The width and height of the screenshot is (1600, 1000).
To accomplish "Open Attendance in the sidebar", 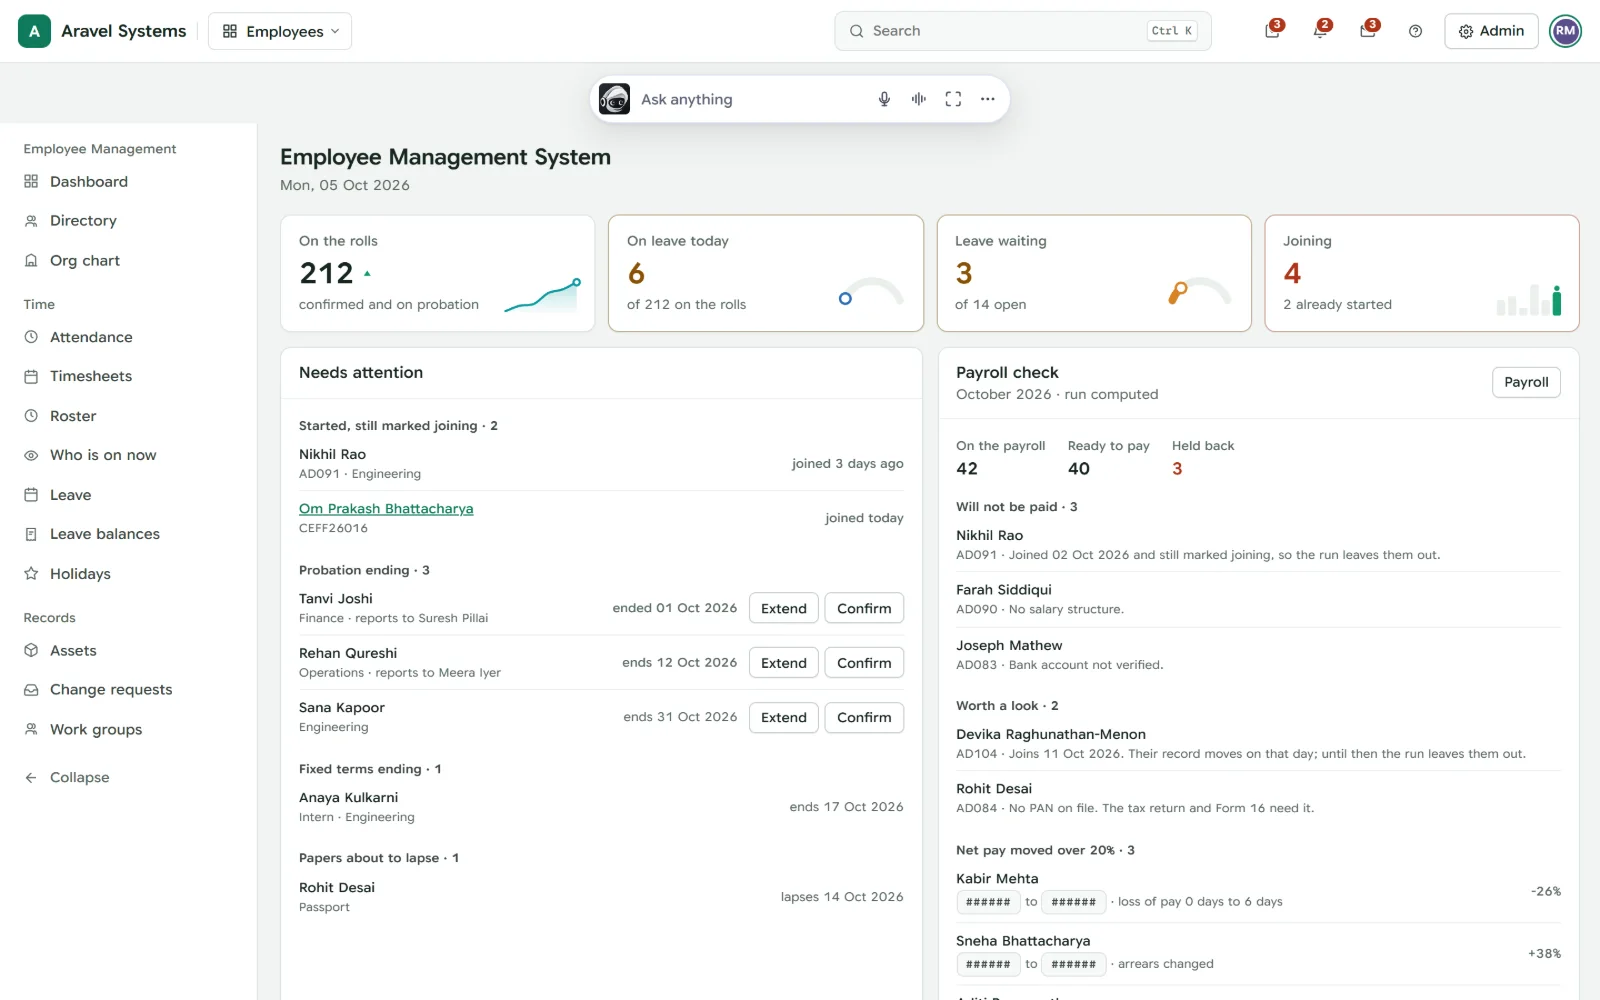I will point(128,337).
